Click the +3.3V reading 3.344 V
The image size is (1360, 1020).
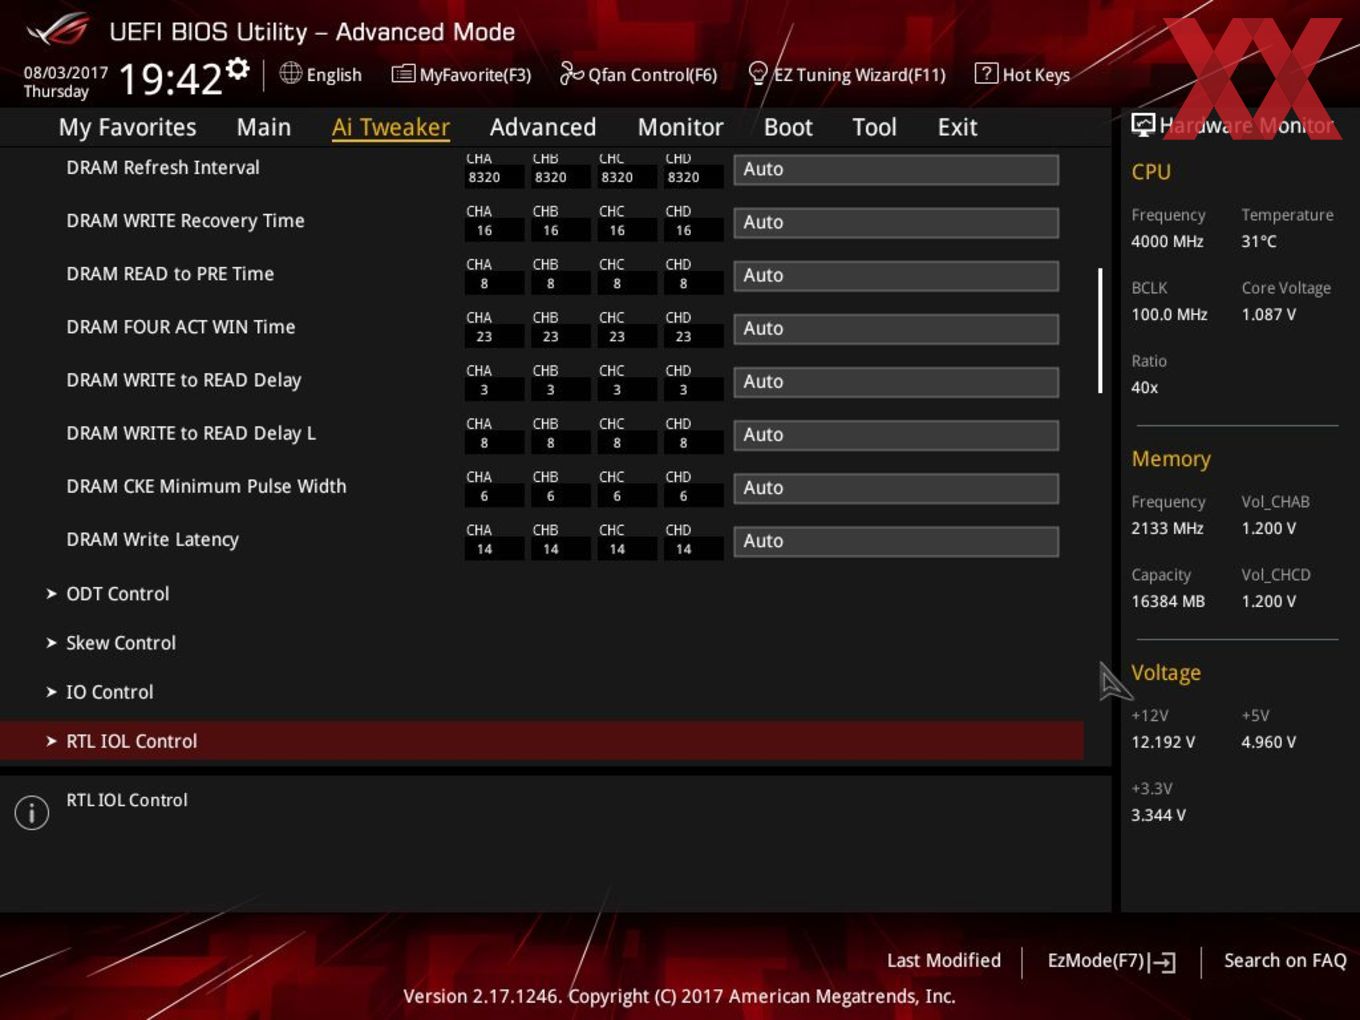coord(1158,815)
